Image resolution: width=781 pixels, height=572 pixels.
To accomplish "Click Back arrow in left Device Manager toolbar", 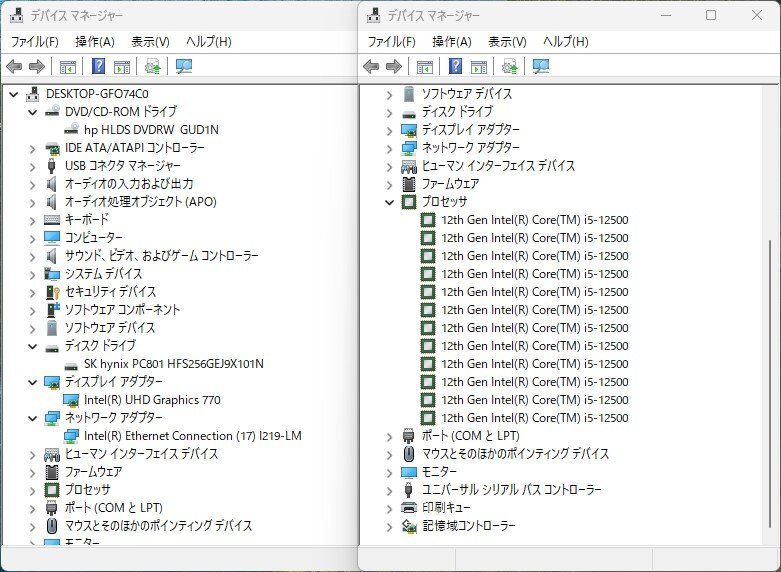I will (x=14, y=66).
